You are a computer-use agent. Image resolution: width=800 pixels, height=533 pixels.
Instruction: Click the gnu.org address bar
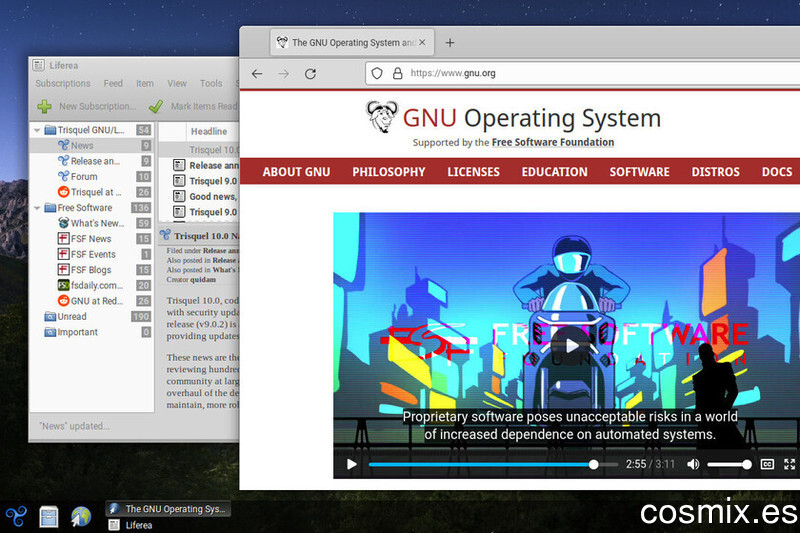(x=582, y=73)
